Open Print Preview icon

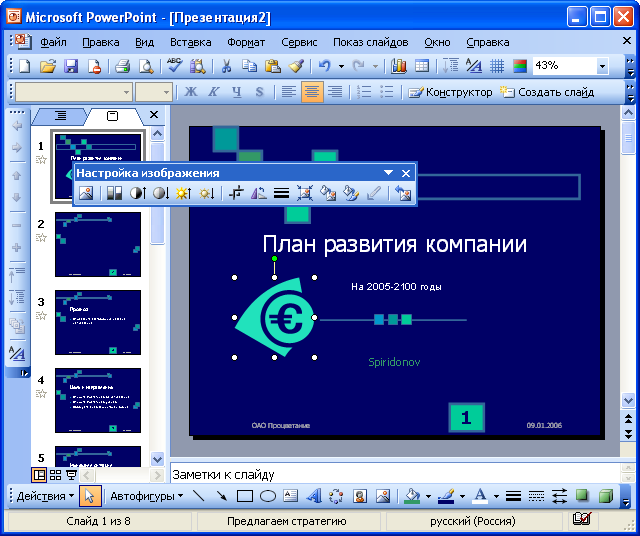coord(146,66)
